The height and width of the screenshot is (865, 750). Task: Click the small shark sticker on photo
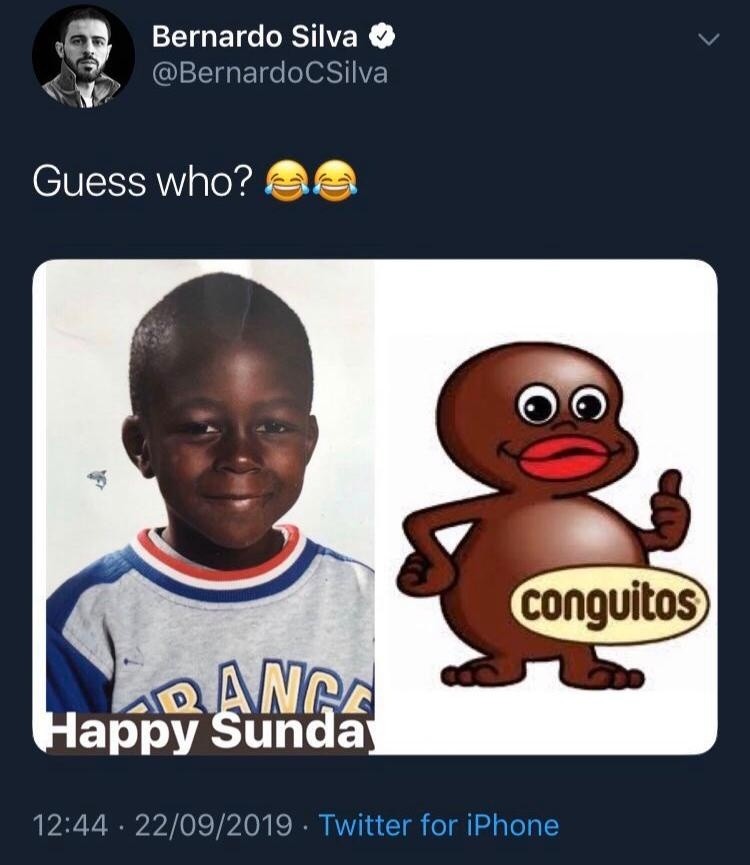click(x=98, y=478)
